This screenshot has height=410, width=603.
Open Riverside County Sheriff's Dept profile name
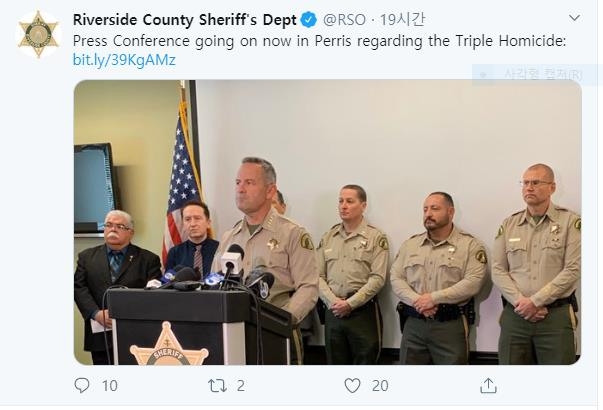(185, 20)
